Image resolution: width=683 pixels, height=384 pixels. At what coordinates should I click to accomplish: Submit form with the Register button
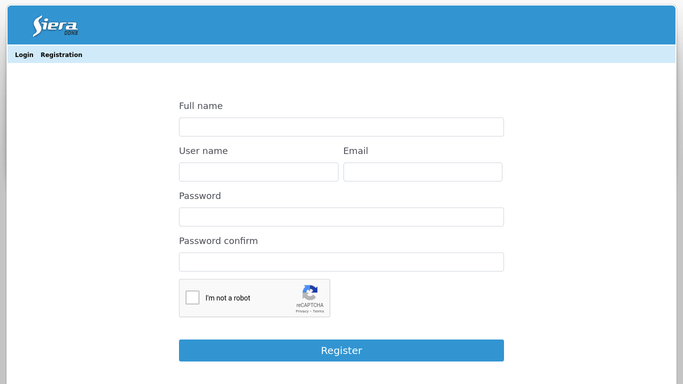tap(342, 350)
